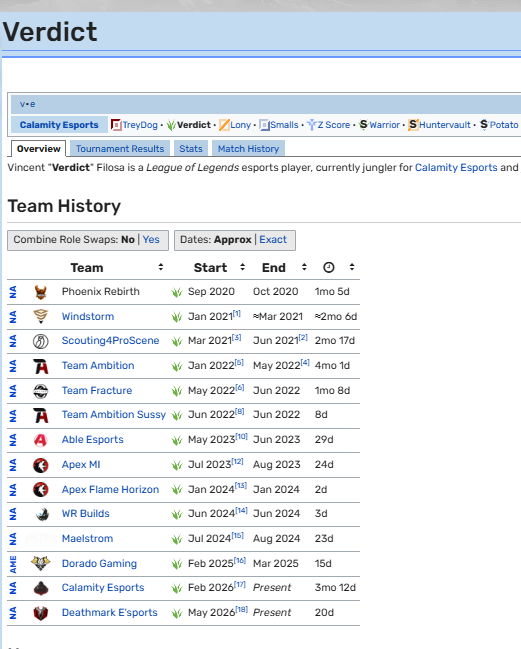The width and height of the screenshot is (521, 649).
Task: Click the Team Fracture logo icon
Action: pyautogui.click(x=41, y=391)
